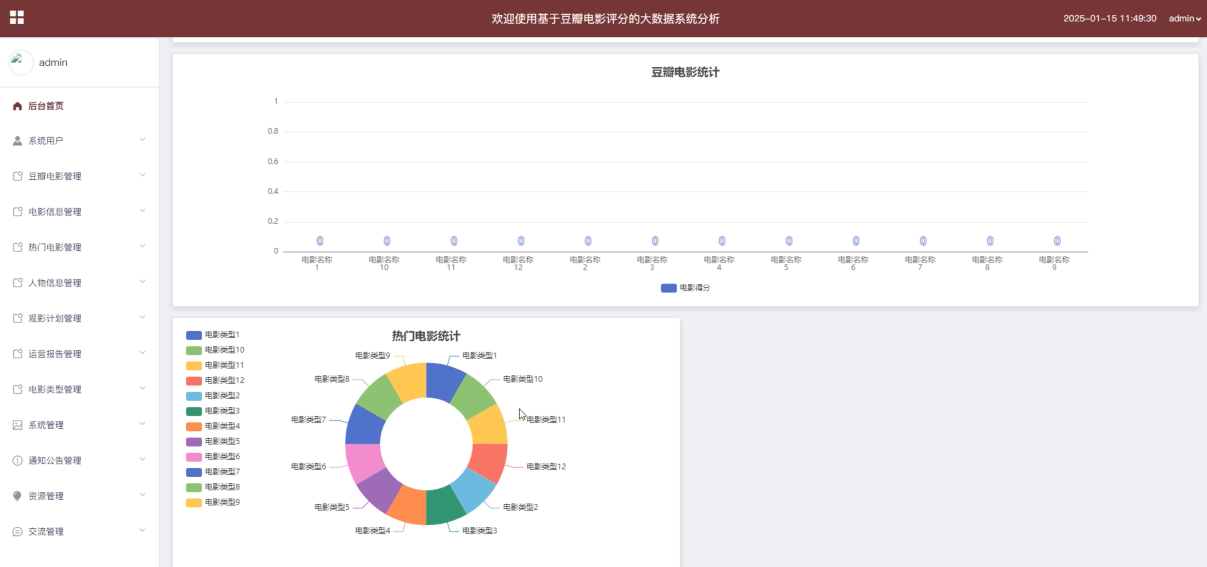Expand chevron on 电影信息管理 row
The image size is (1207, 567).
tap(142, 210)
